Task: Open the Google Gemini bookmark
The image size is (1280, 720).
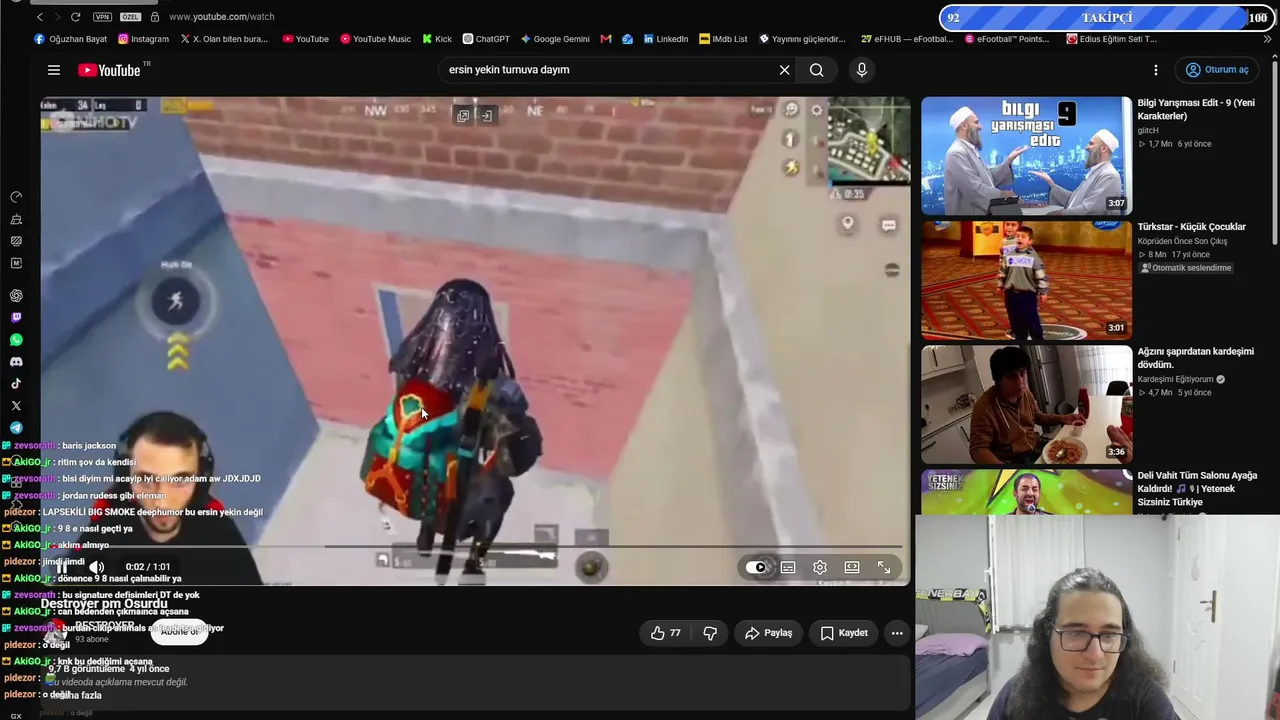Action: (x=555, y=39)
